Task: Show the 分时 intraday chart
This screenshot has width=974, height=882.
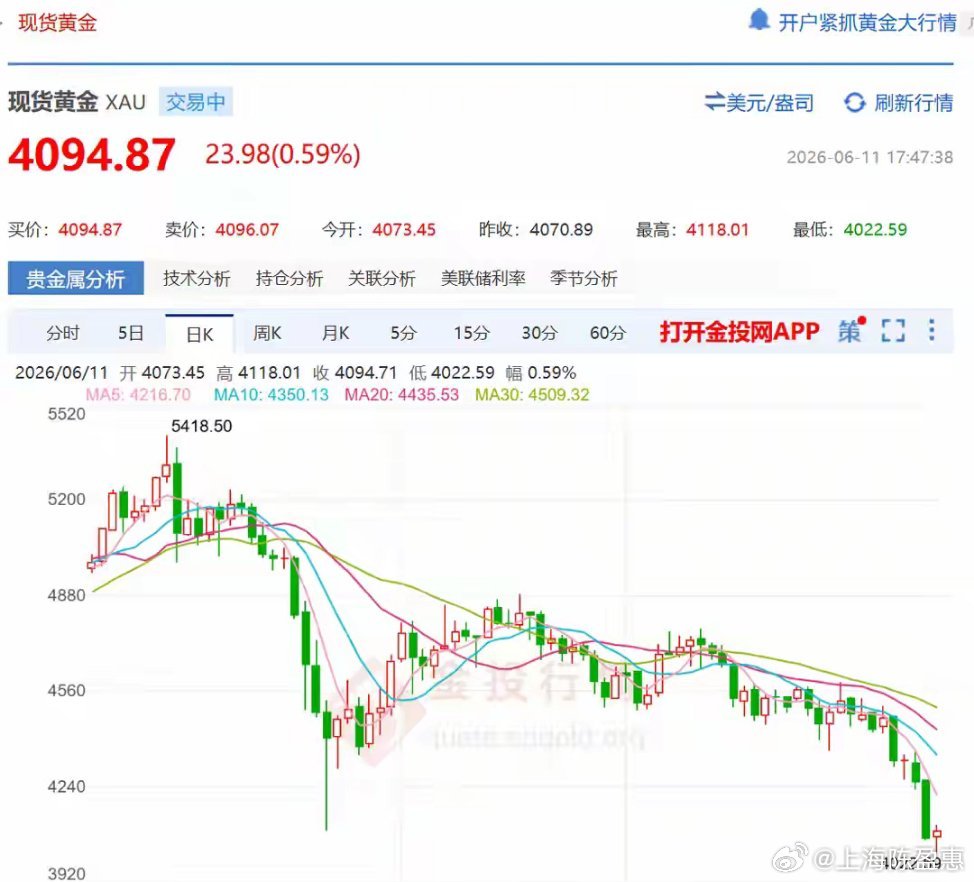Action: (x=63, y=334)
